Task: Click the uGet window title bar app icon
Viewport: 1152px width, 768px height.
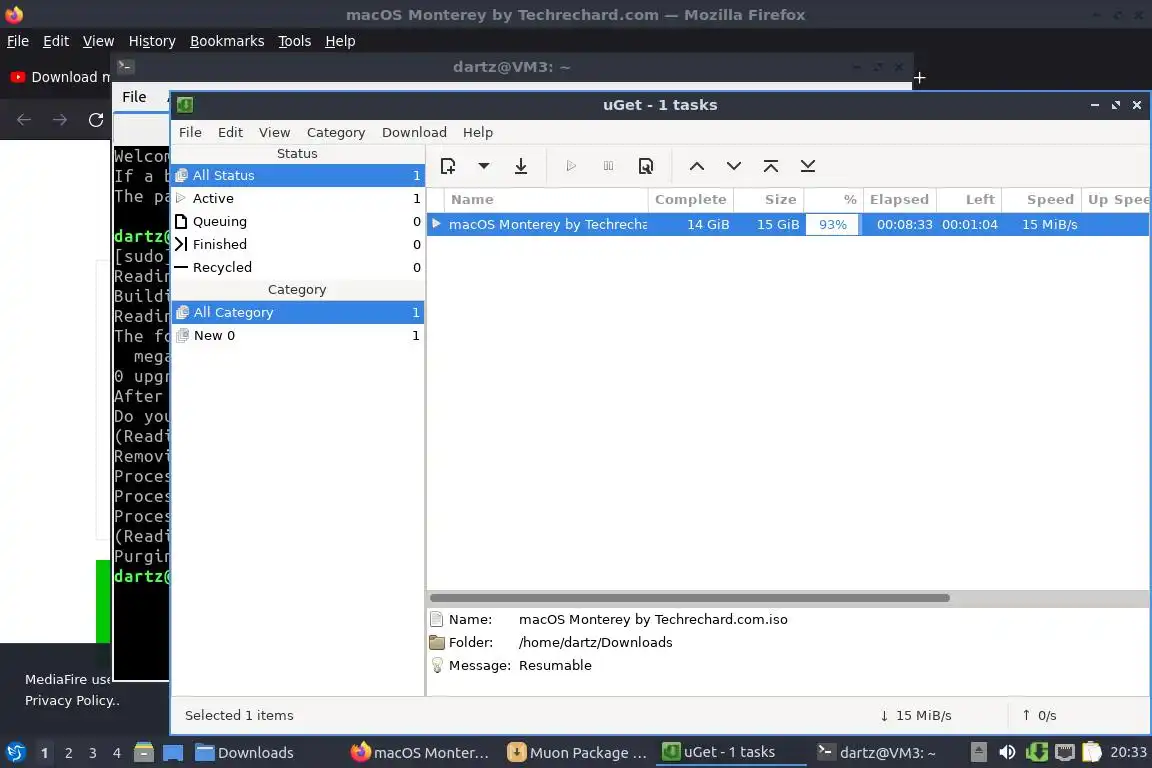Action: [x=185, y=105]
